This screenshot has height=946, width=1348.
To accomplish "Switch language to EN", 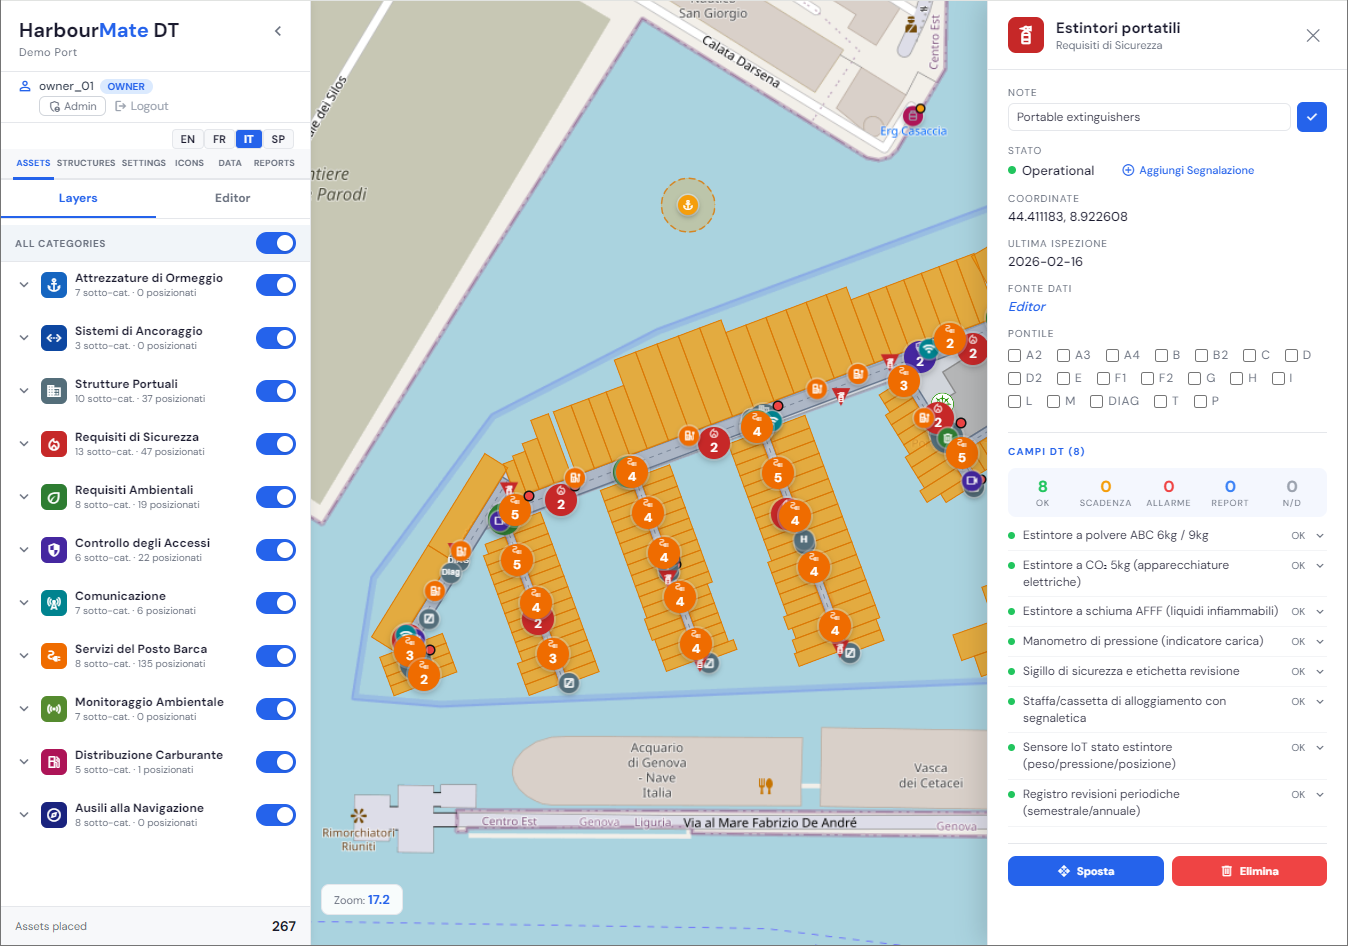I will click(188, 139).
